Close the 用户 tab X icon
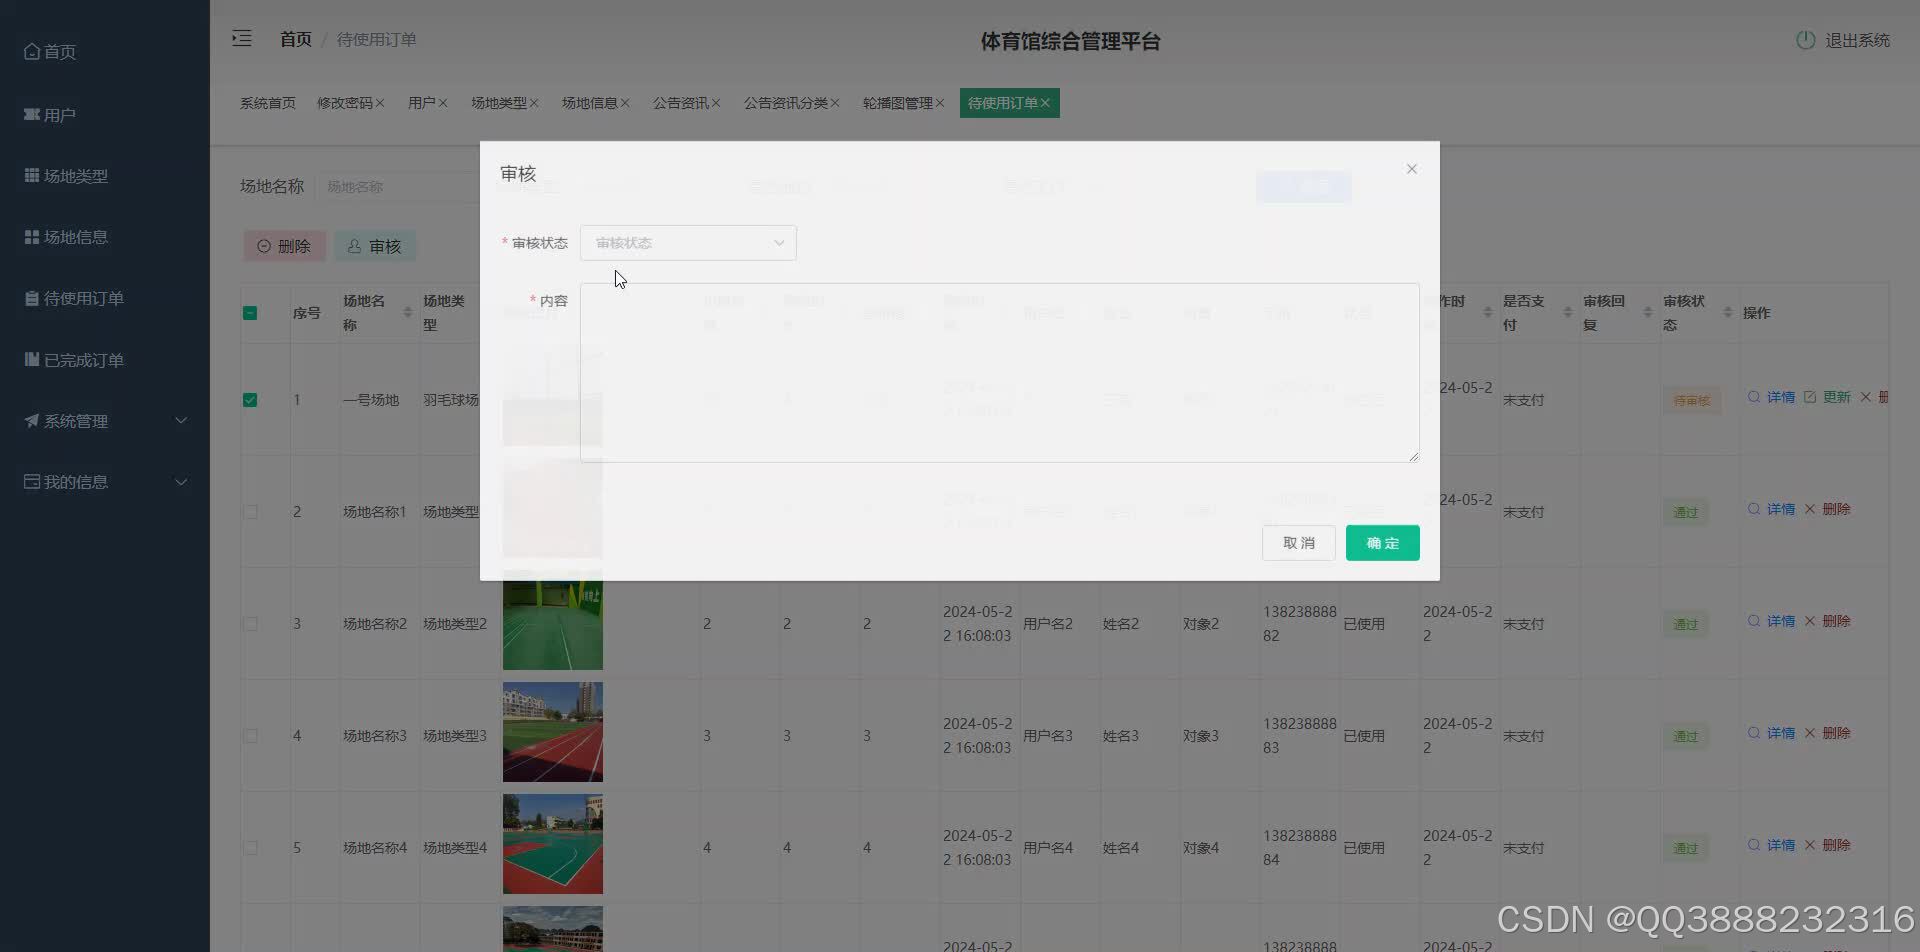Viewport: 1920px width, 952px height. click(442, 103)
